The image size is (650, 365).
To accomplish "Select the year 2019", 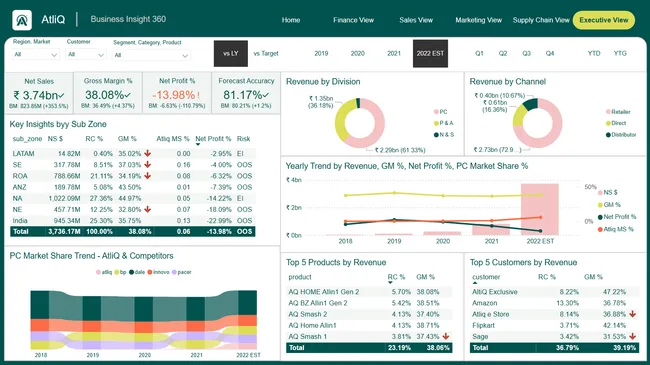I will click(x=321, y=54).
